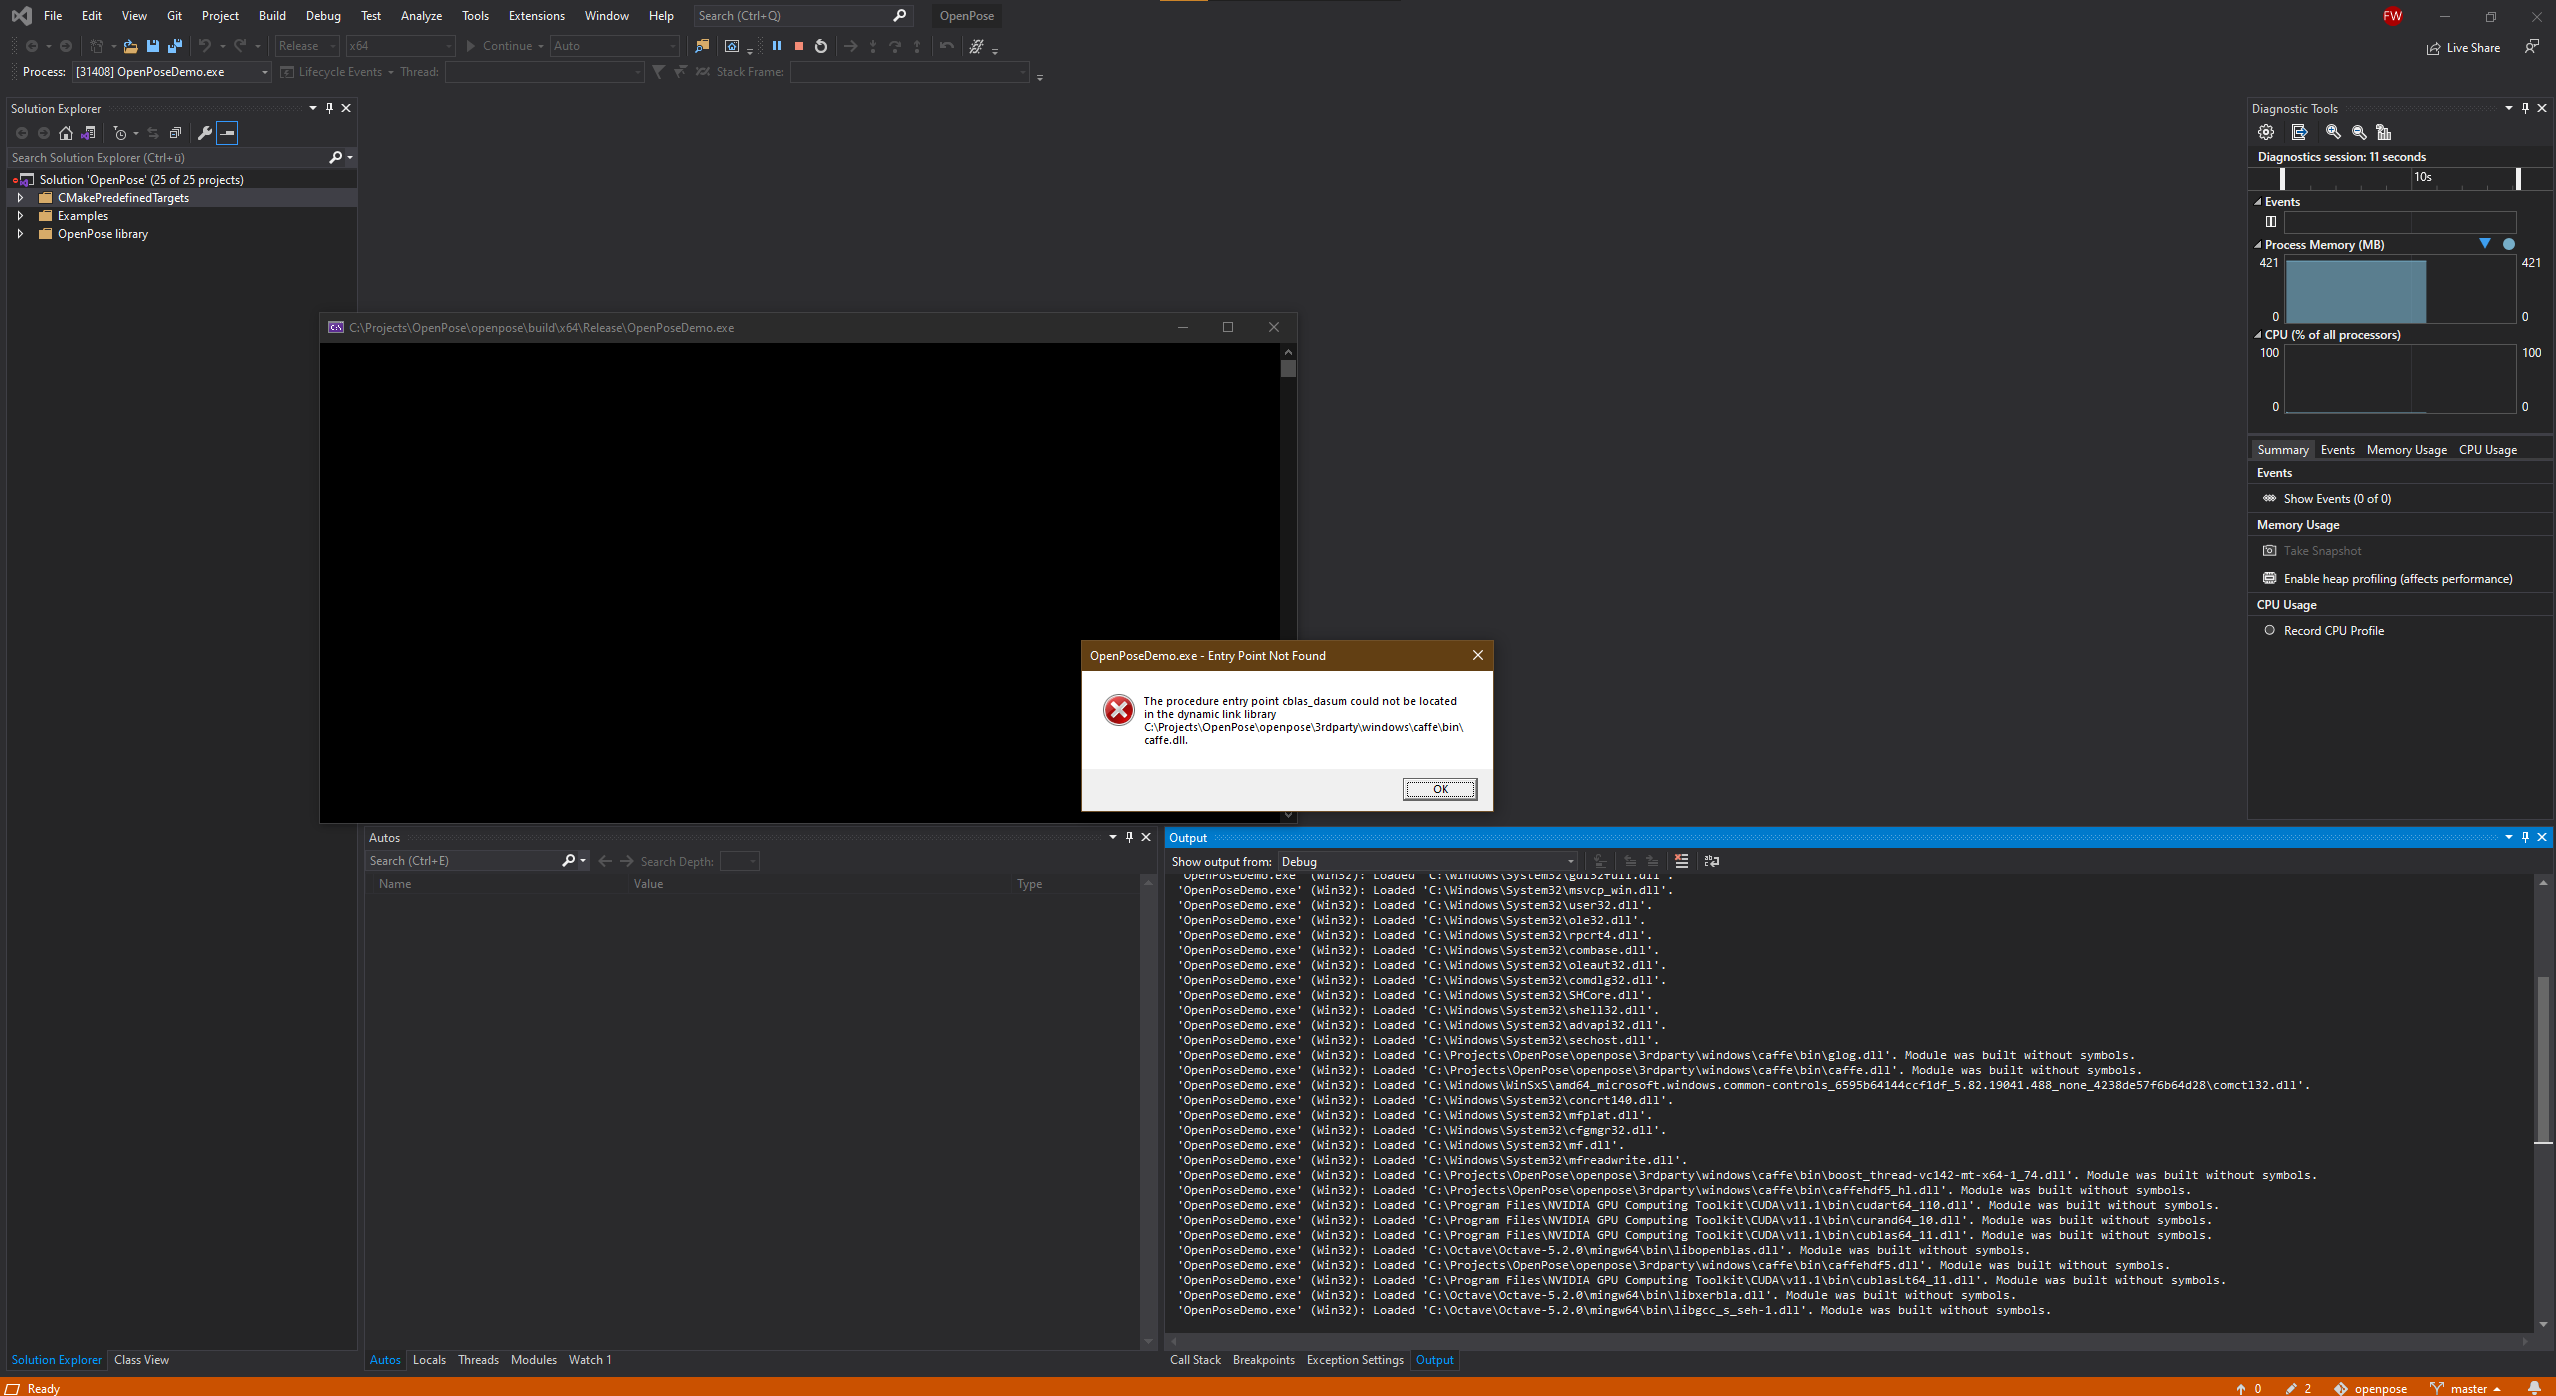Click Clear All icon in Output toolbar
2556x1396 pixels.
[1681, 861]
